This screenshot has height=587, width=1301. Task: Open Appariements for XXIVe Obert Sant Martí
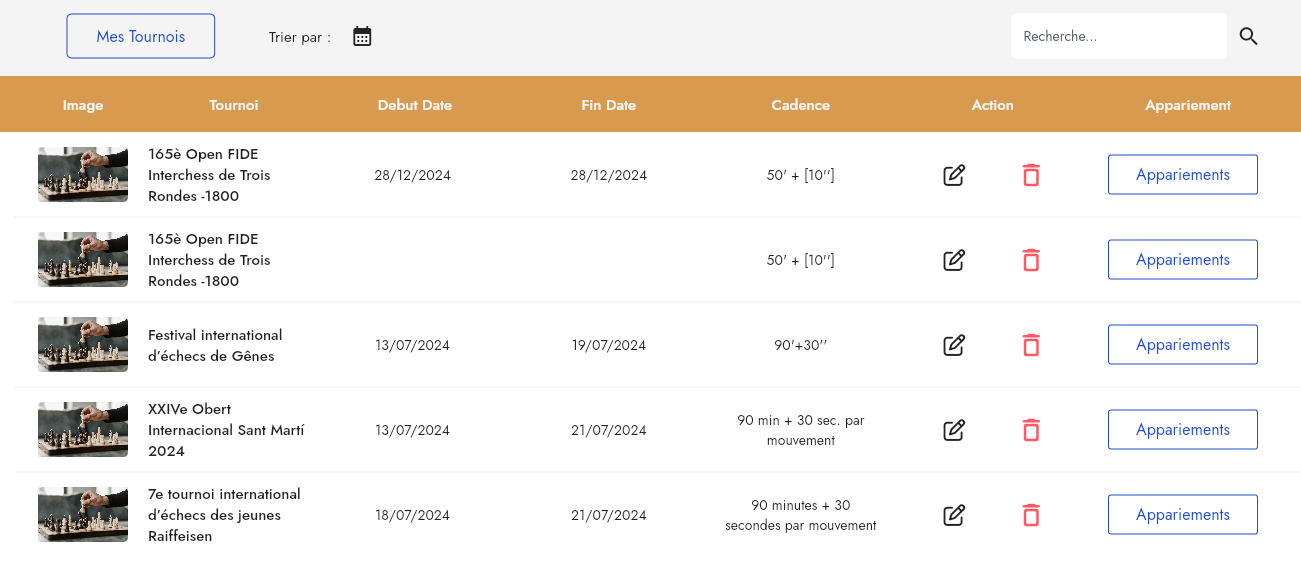point(1182,430)
